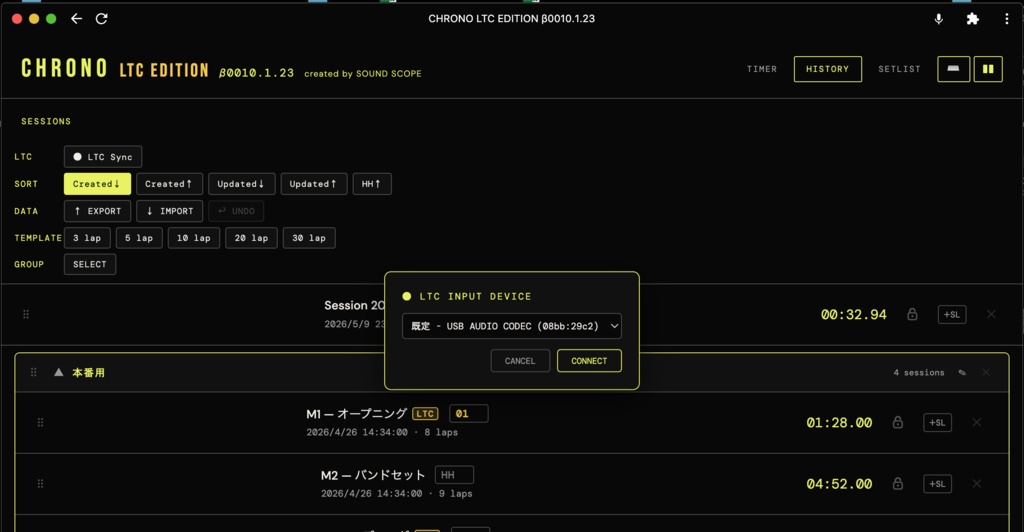Lock the M1 オープニング session
Image resolution: width=1024 pixels, height=532 pixels.
tap(898, 423)
